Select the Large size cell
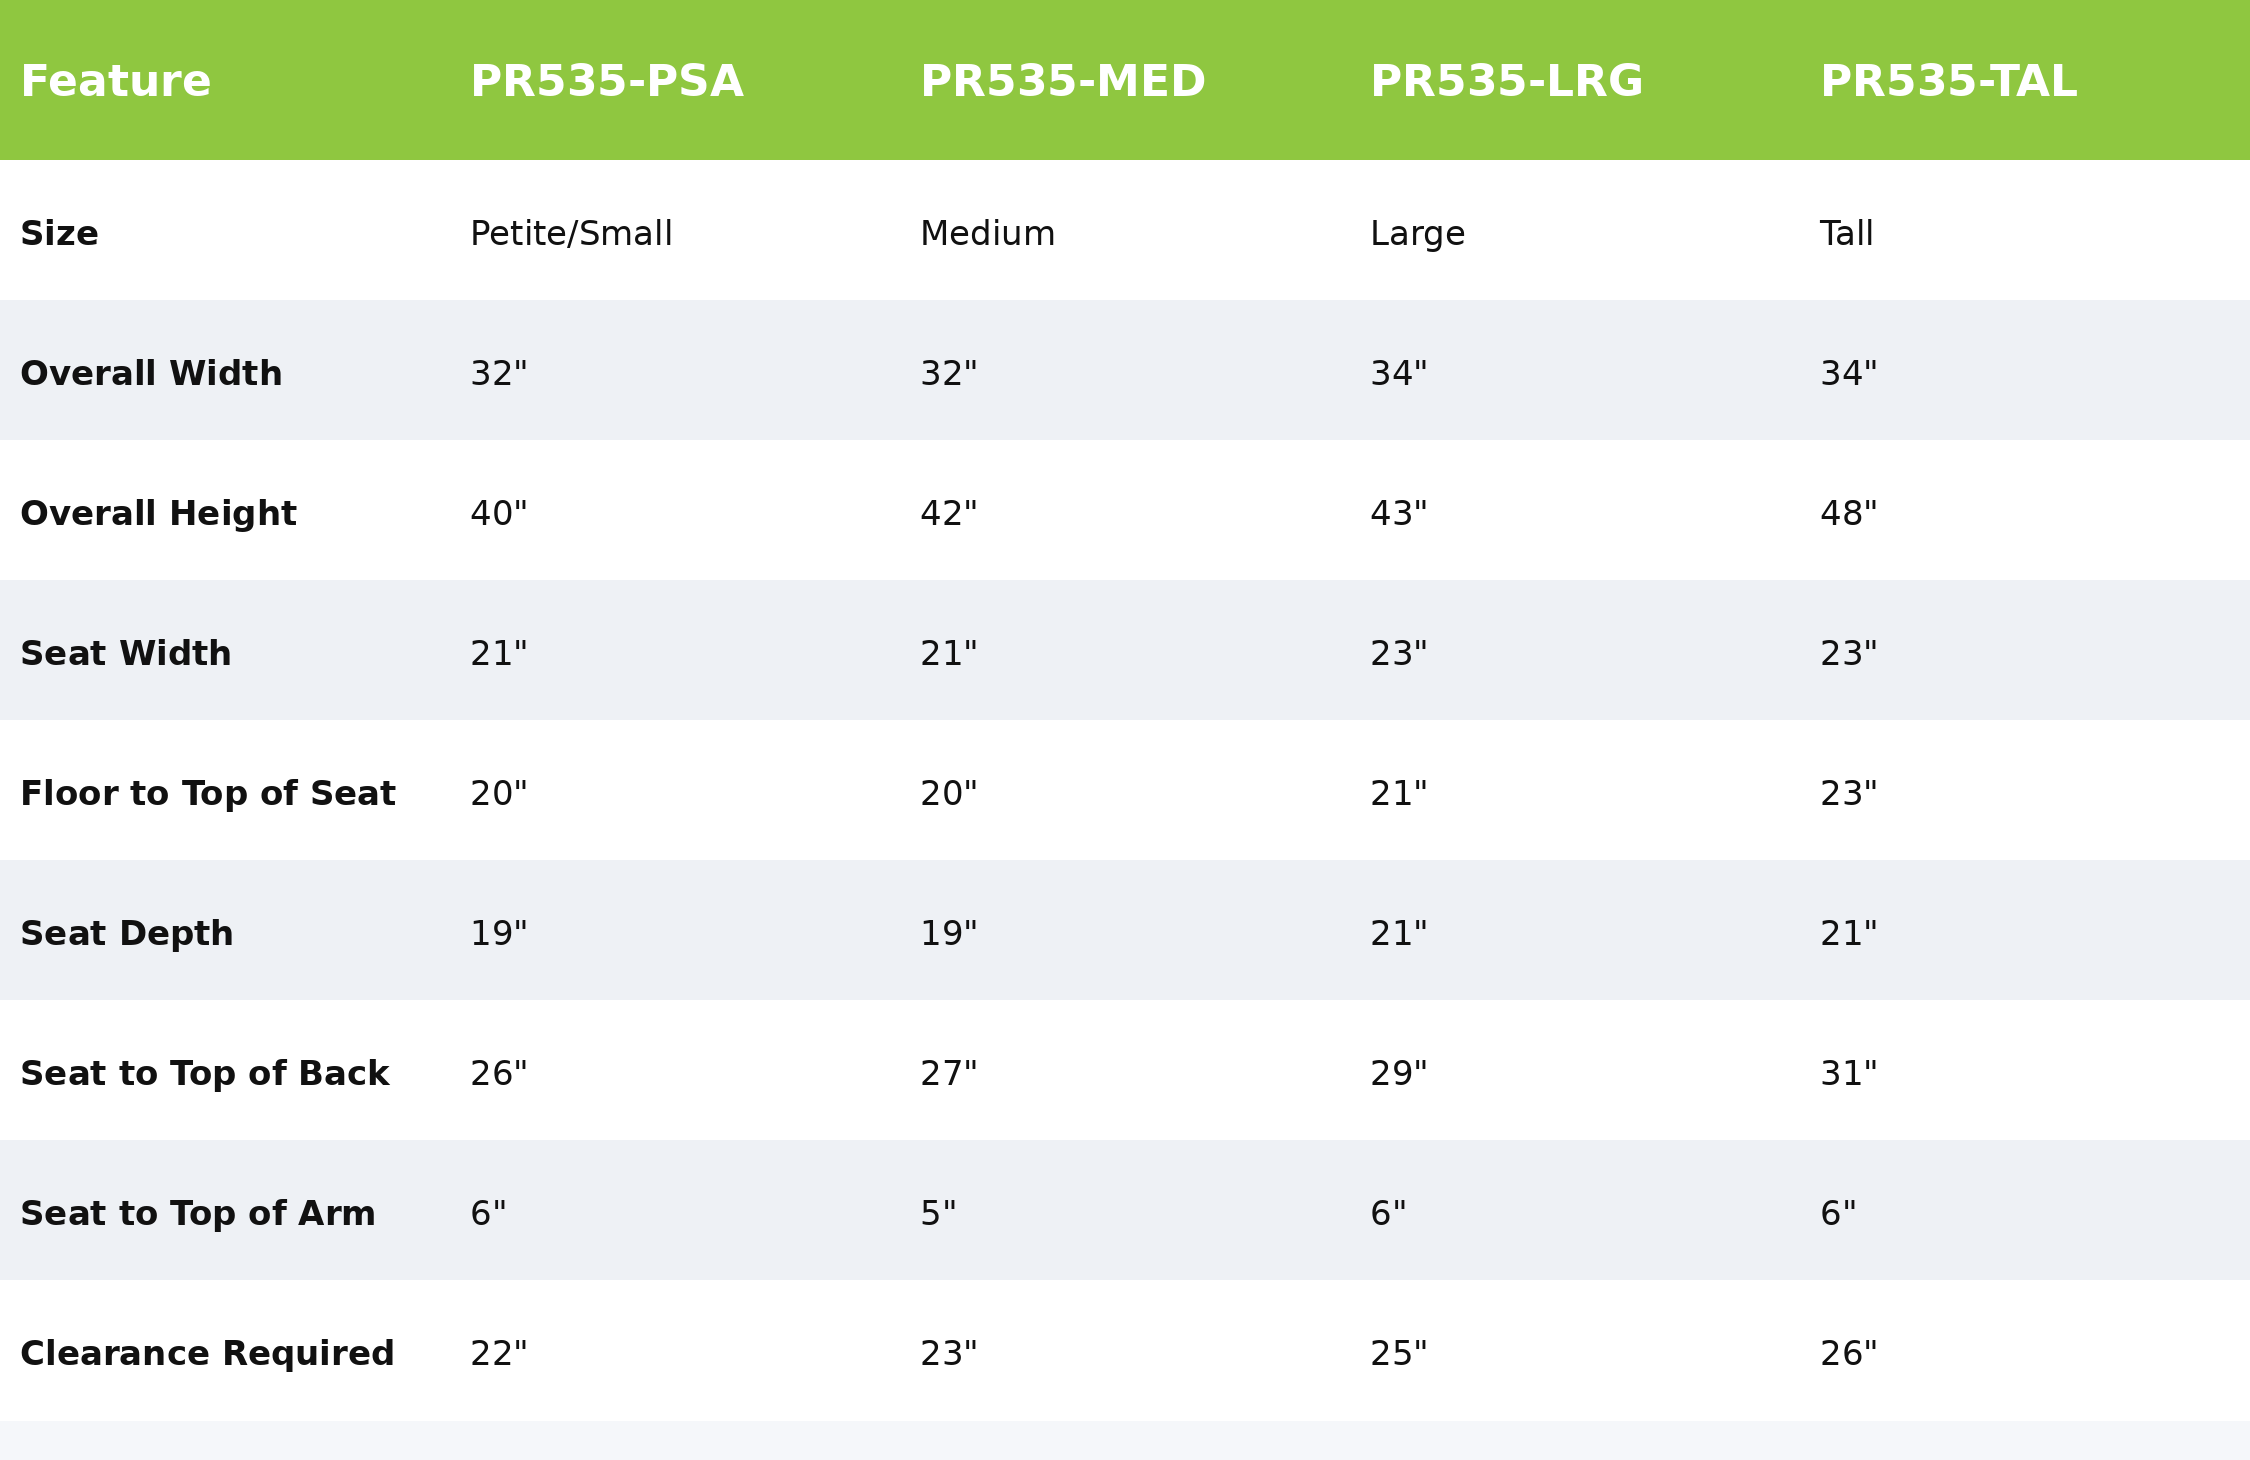This screenshot has width=2250, height=1460. click(x=1417, y=235)
